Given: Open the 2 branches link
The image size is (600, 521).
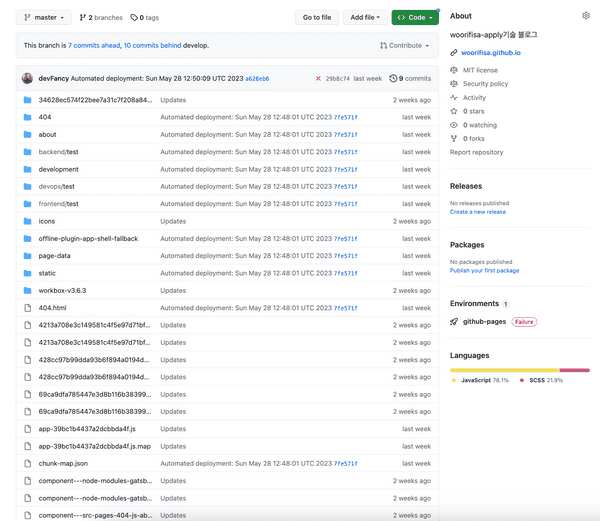Looking at the screenshot, I should (x=99, y=17).
